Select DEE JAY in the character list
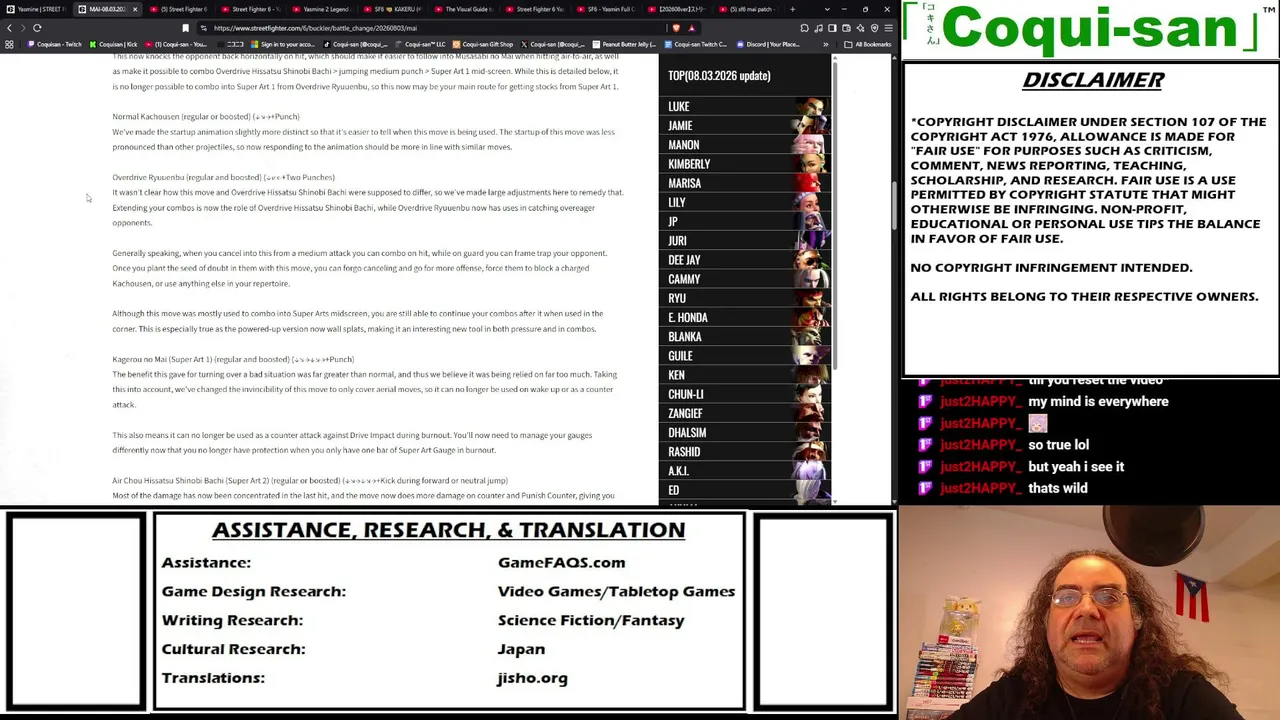The height and width of the screenshot is (720, 1280). point(746,260)
